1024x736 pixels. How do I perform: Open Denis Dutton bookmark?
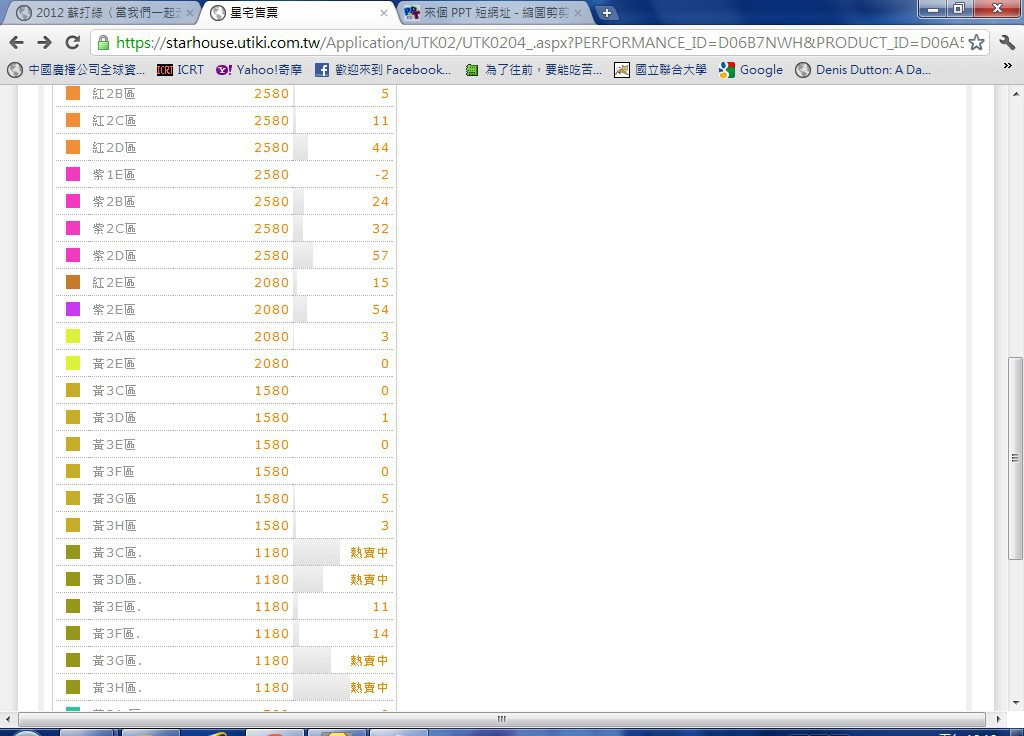[x=863, y=70]
